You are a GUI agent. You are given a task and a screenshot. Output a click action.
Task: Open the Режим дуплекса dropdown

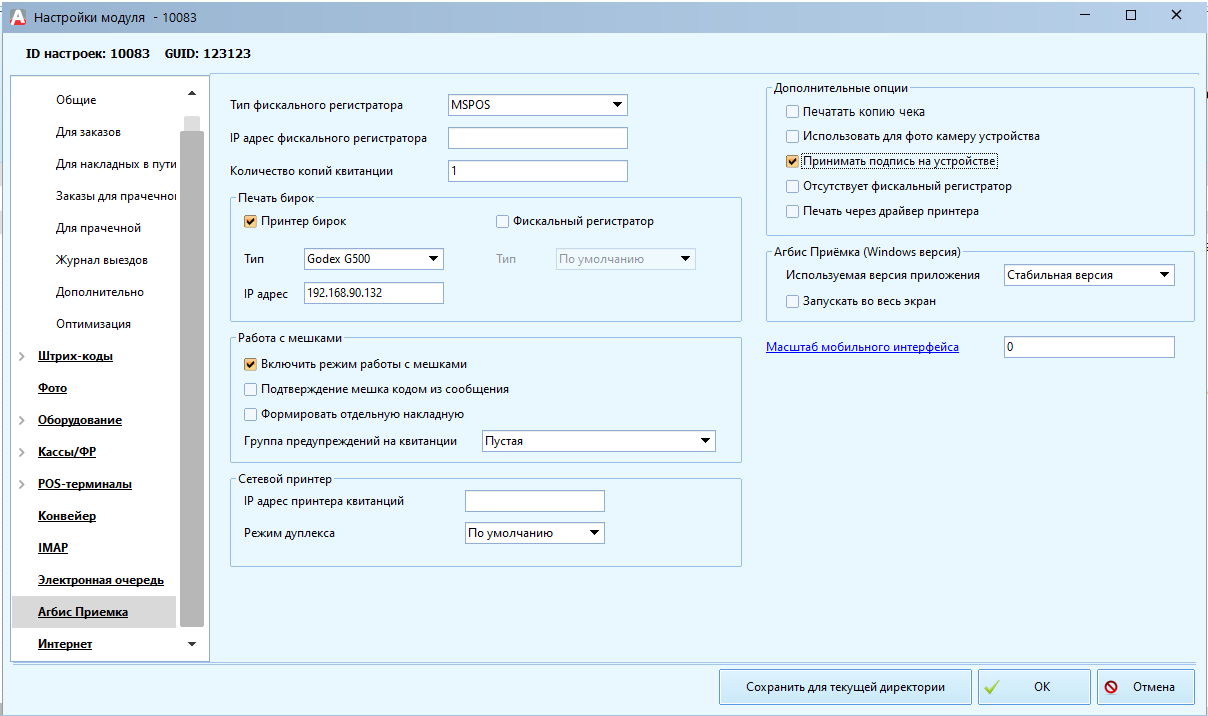535,533
